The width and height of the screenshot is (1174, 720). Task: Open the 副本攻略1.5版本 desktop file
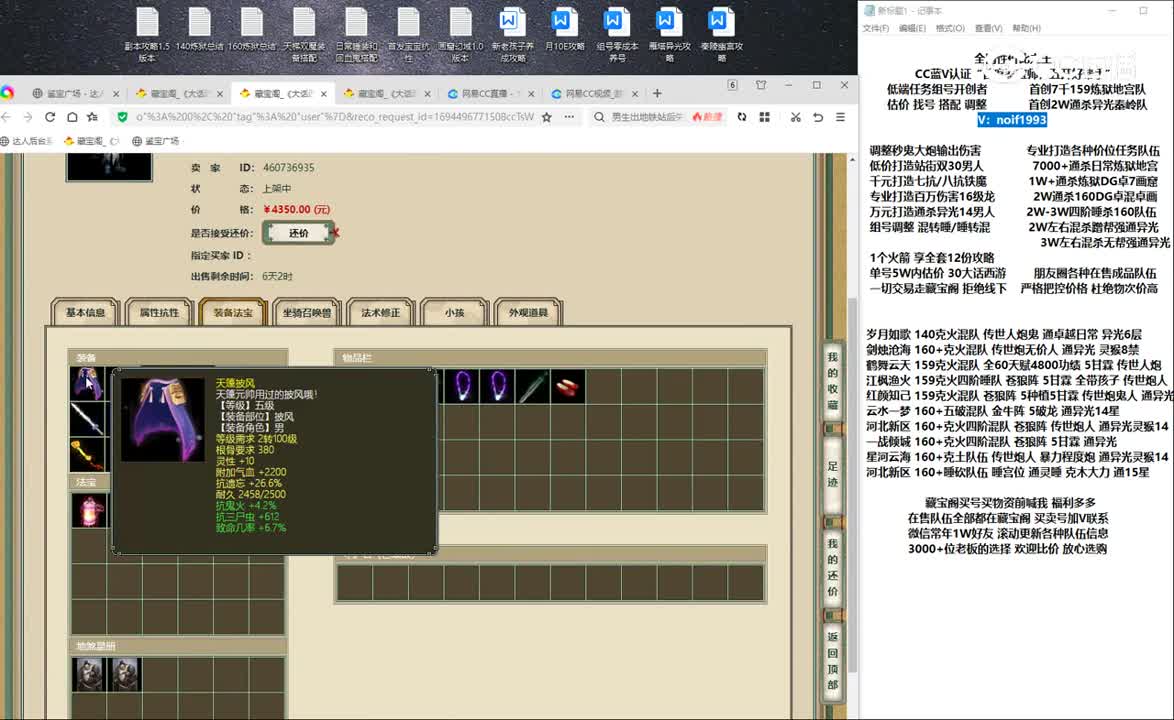click(x=147, y=34)
